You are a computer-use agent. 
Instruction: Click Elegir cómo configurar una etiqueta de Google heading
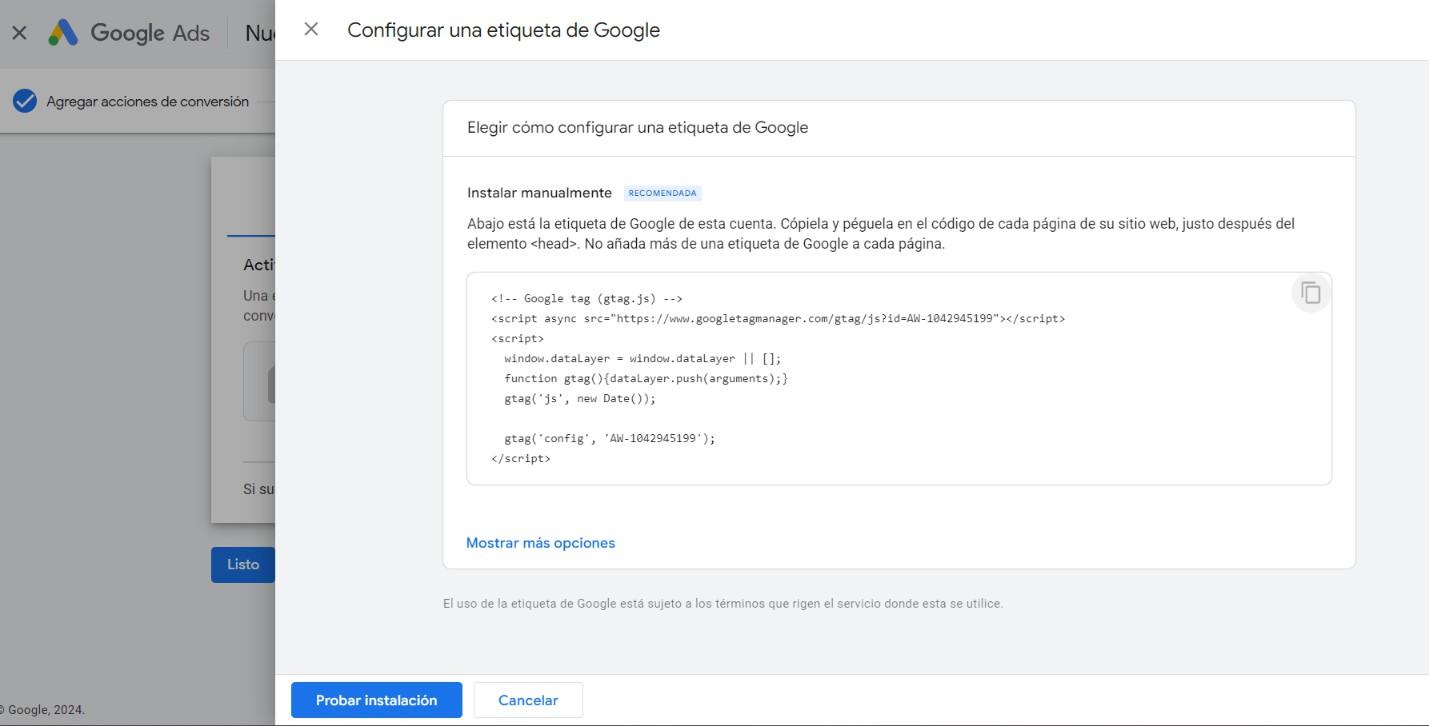[637, 127]
